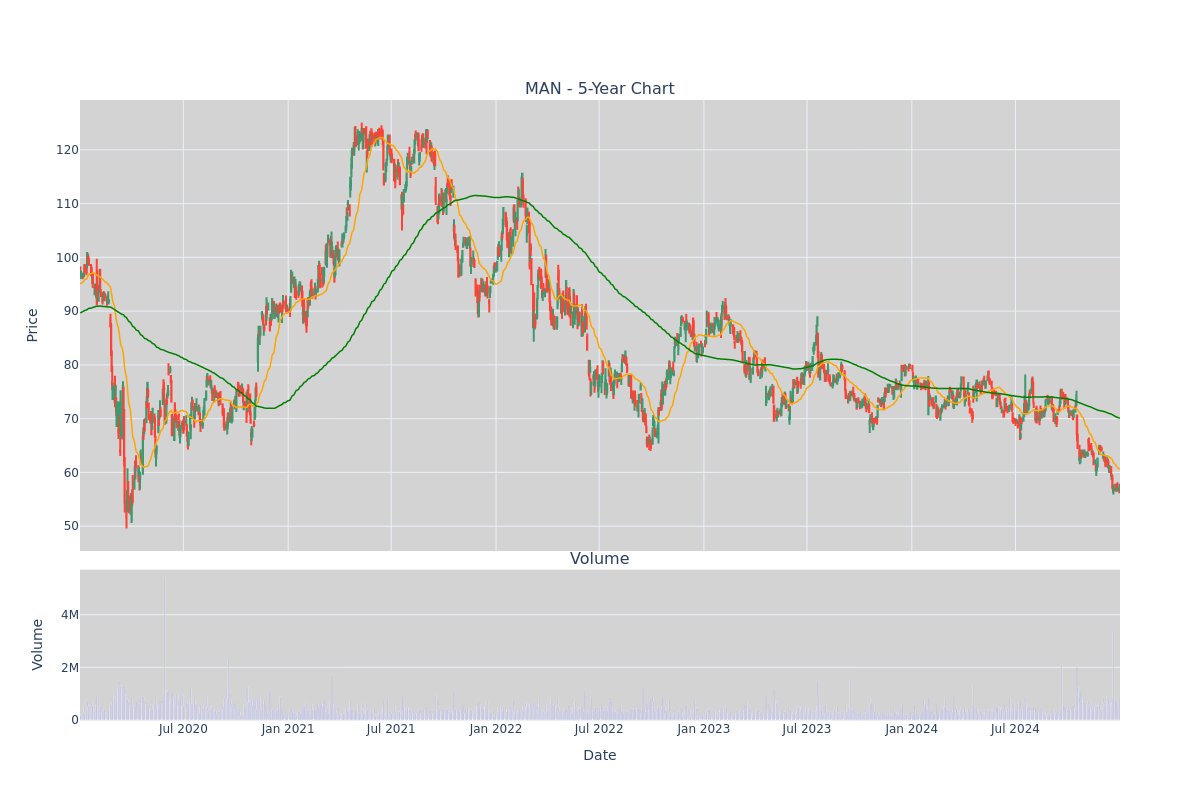Click the "0" volume tick label

75,720
